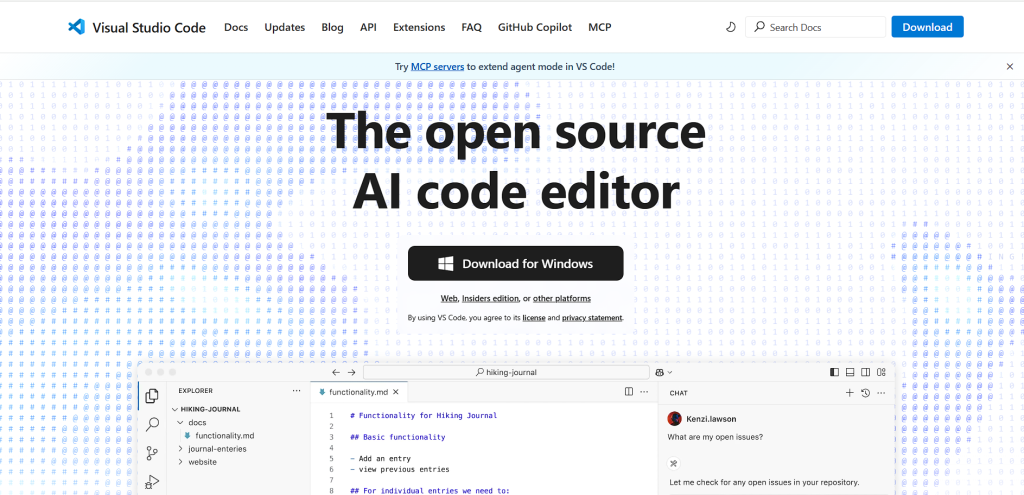Click the Visual Studio Code logo
The image size is (1024, 495).
coord(76,27)
